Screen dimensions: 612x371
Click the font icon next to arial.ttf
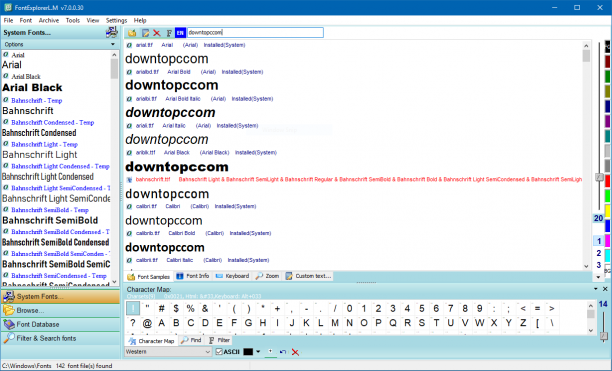click(x=129, y=45)
